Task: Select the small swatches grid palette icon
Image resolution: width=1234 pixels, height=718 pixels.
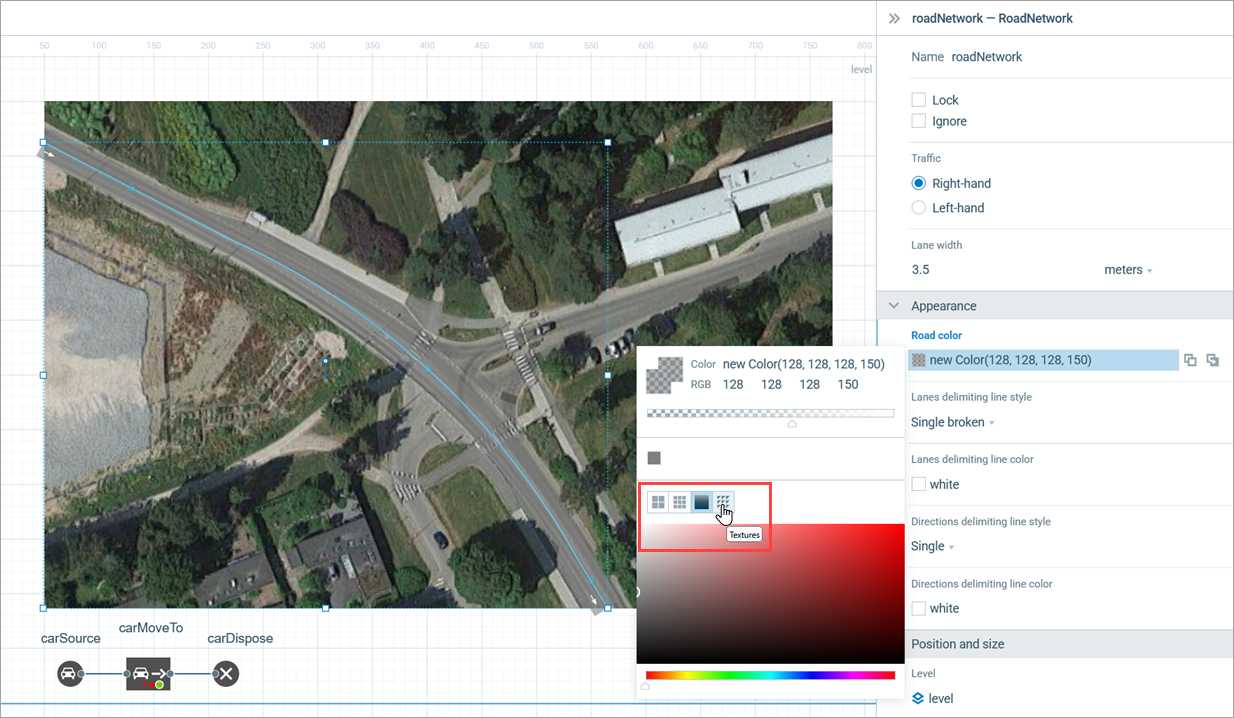Action: [679, 502]
